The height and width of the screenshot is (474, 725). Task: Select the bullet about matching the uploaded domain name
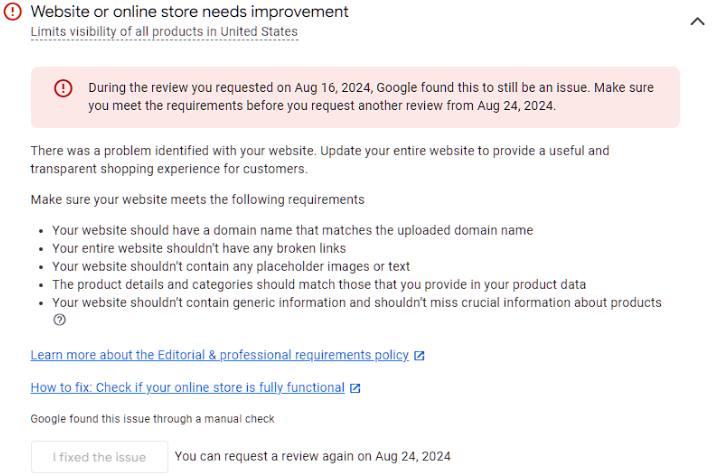coord(292,230)
